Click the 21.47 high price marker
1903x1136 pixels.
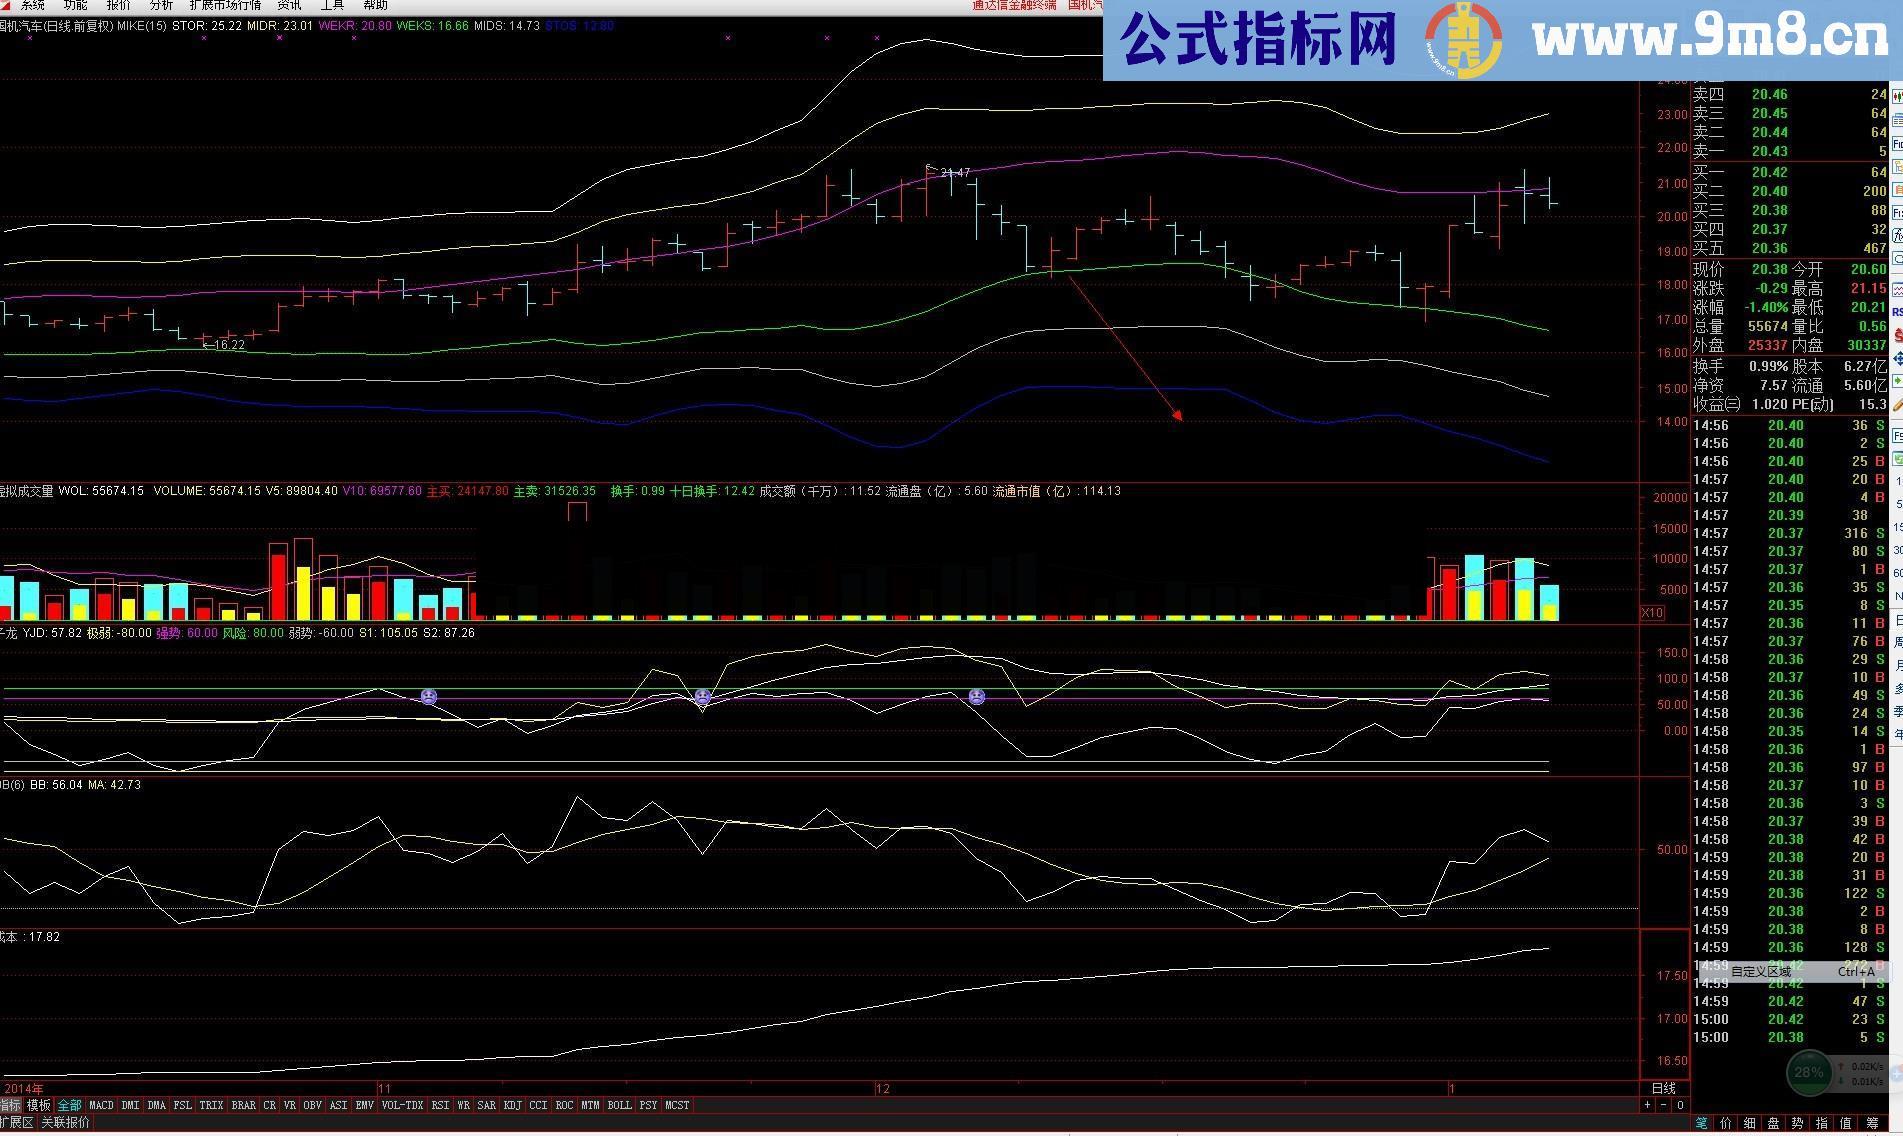coord(954,173)
